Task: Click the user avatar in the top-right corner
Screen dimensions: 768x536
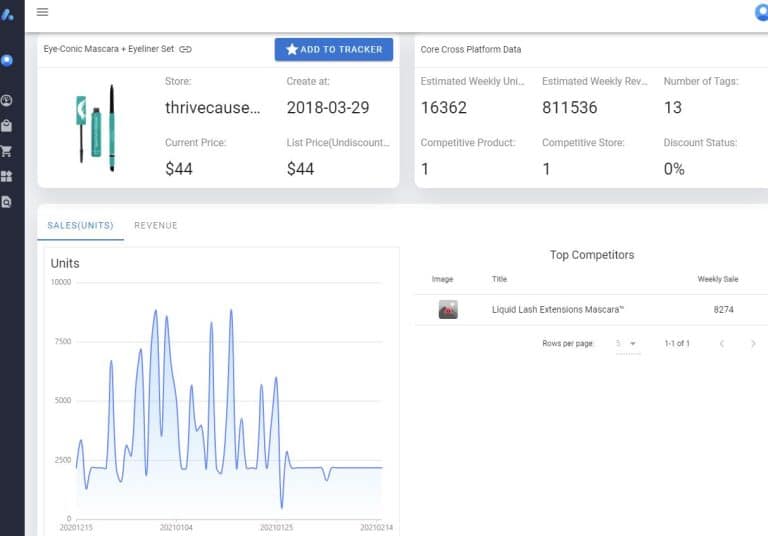Action: 761,13
